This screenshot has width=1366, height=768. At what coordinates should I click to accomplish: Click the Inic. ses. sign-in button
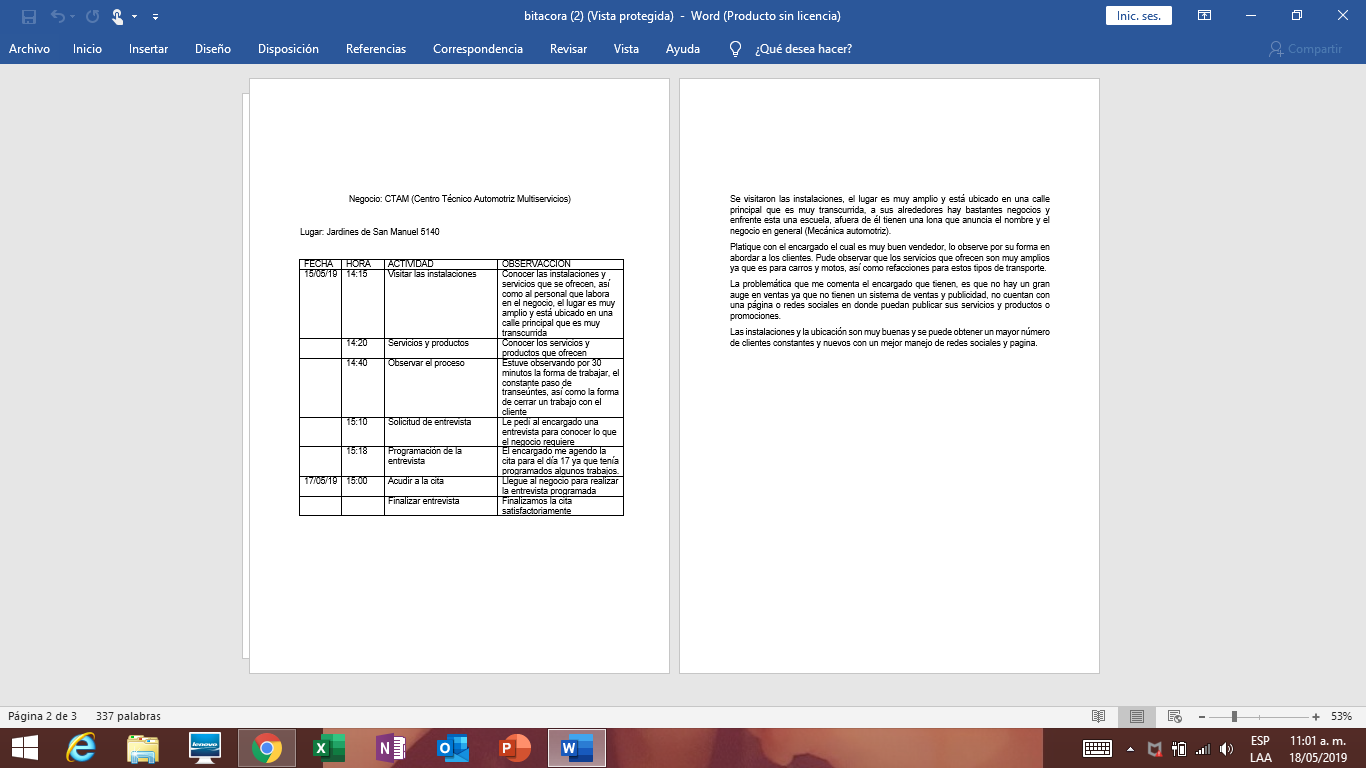click(1138, 16)
